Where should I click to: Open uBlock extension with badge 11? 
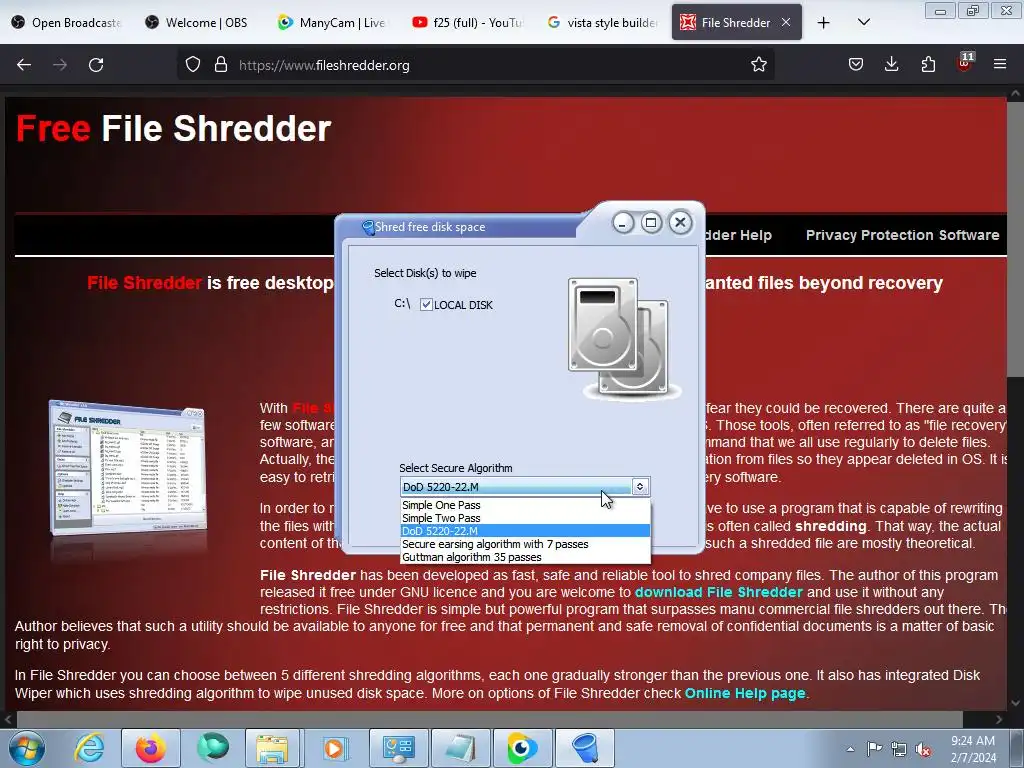pos(965,63)
